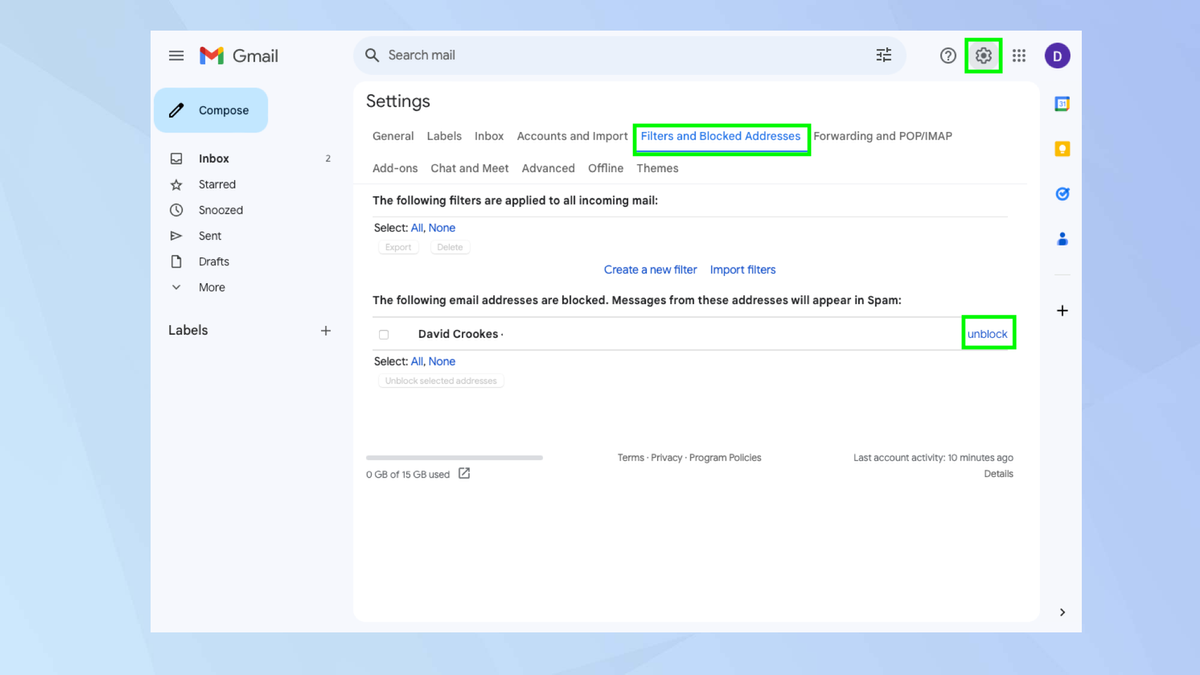Image resolution: width=1200 pixels, height=675 pixels.
Task: Open Google Keep in the side panel
Action: pos(1061,148)
